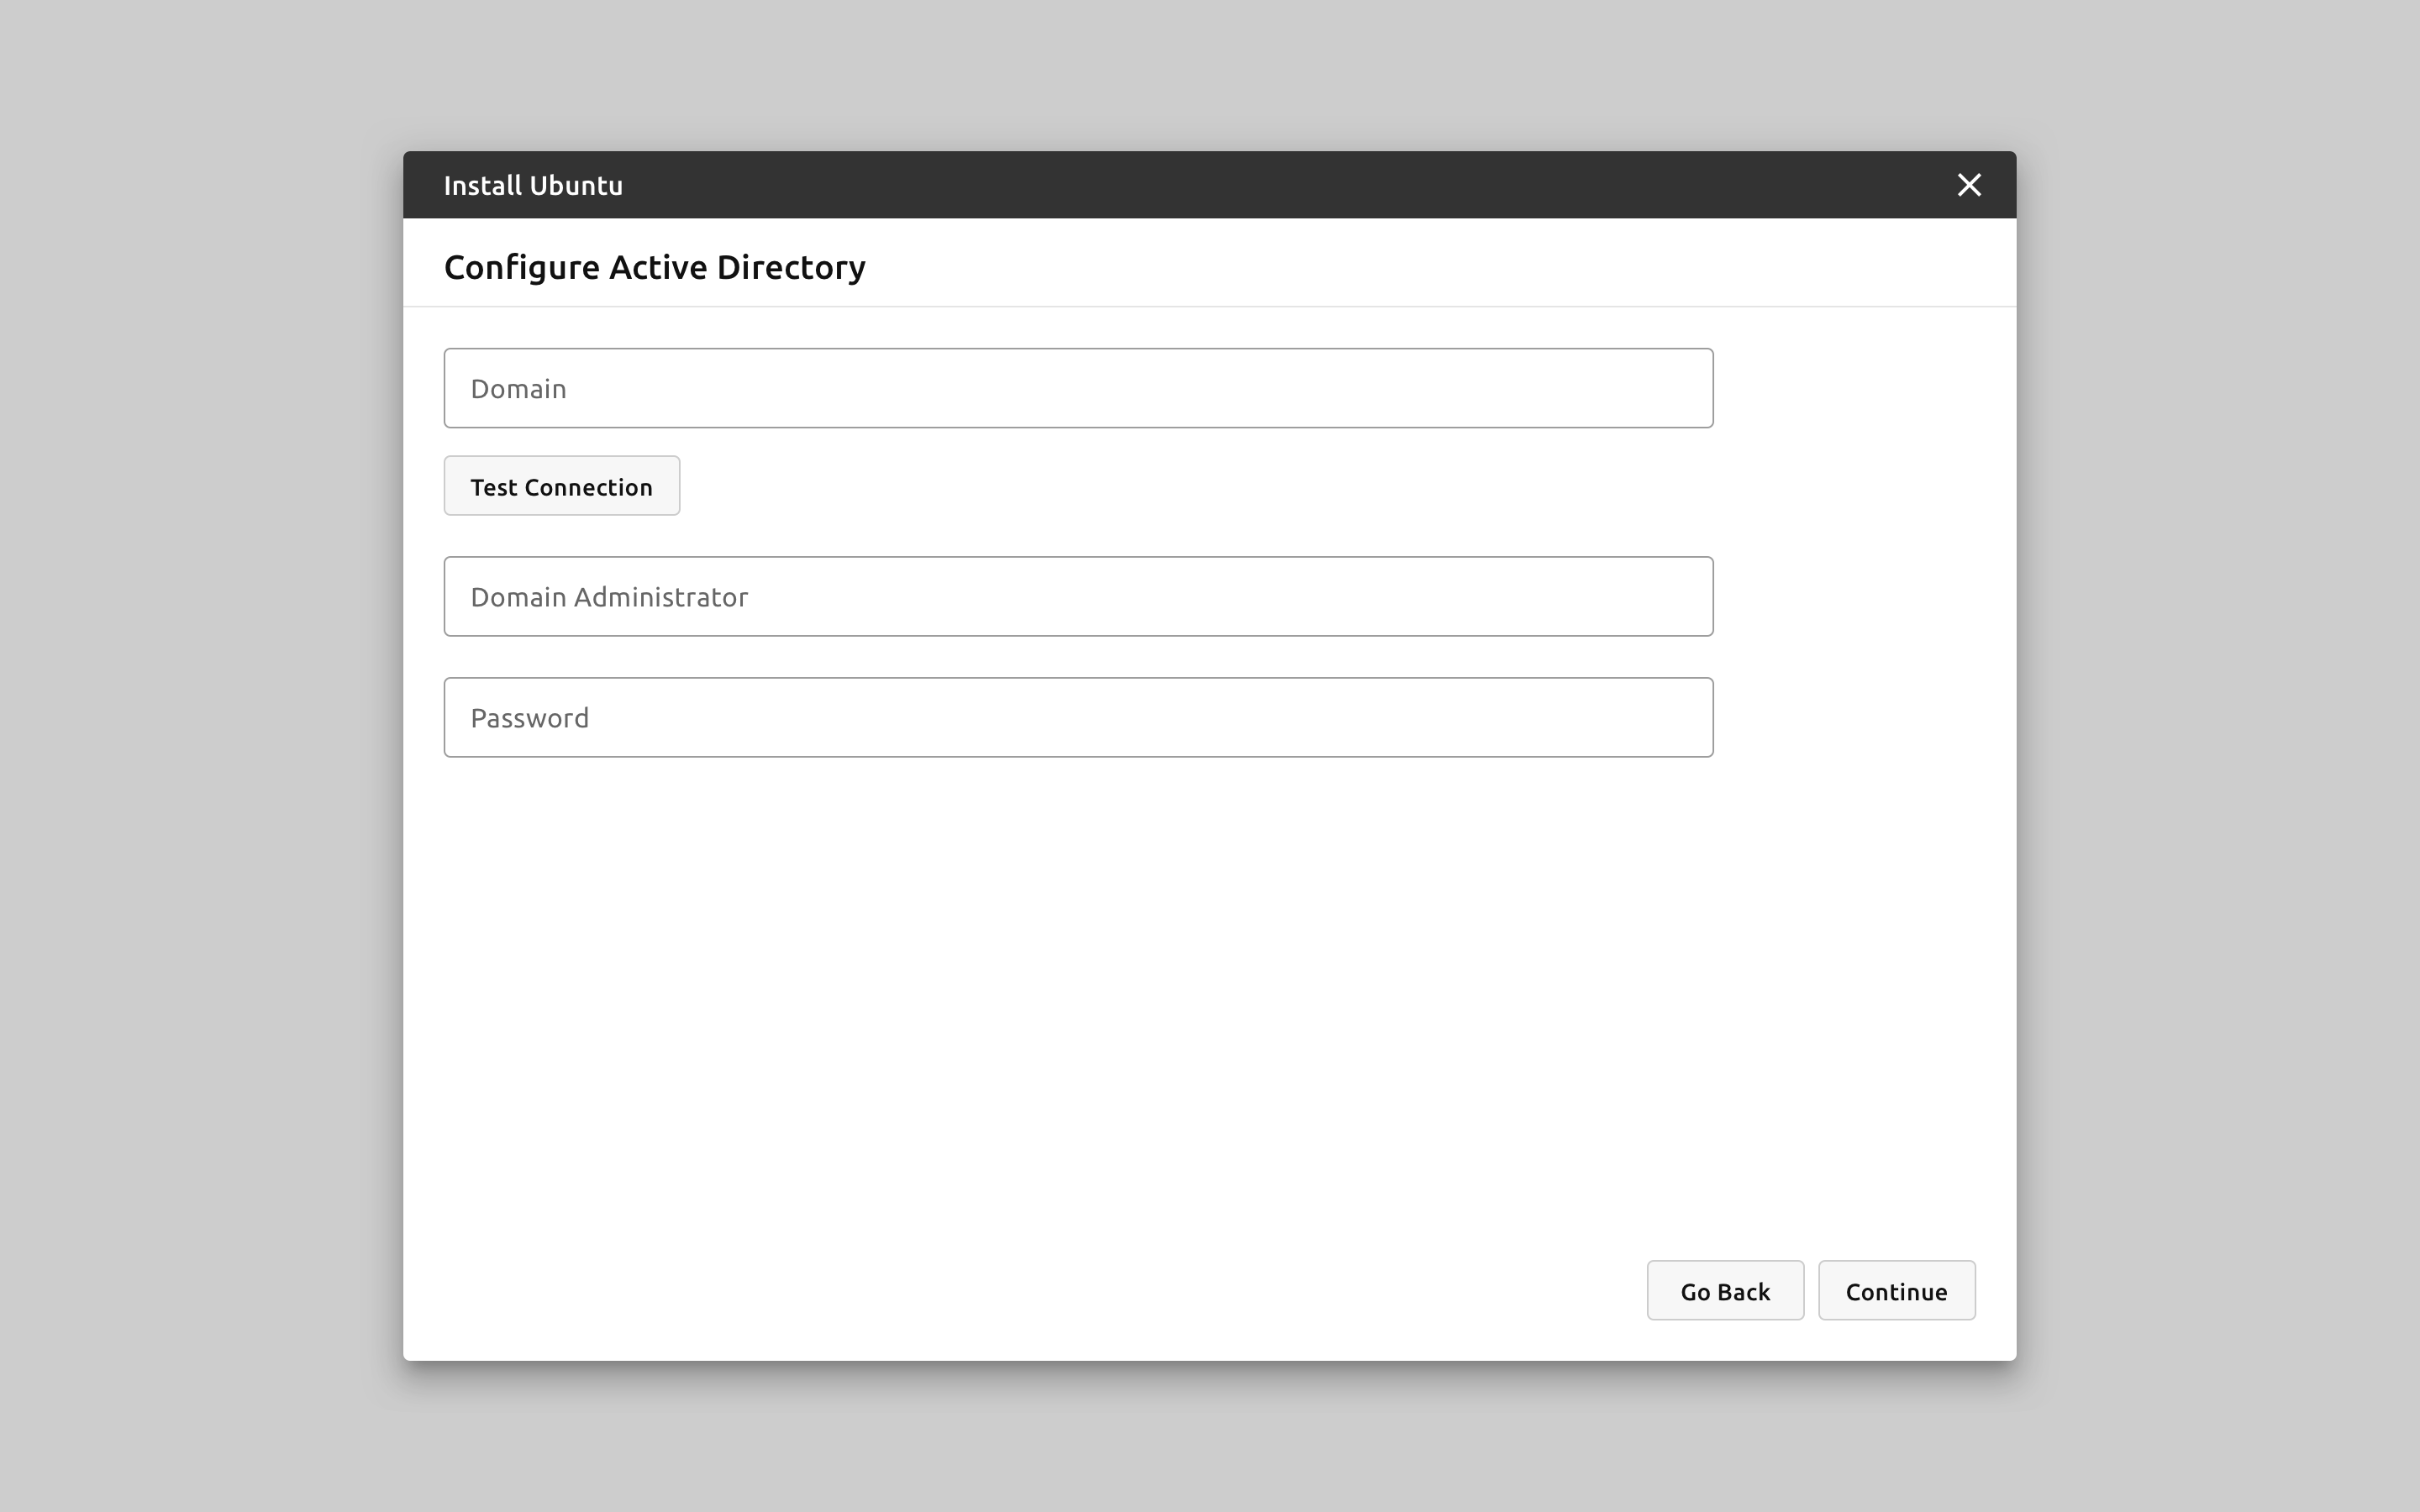Screen dimensions: 2420x1512
Task: Place cursor on Domain placeholder text
Action: [518, 389]
